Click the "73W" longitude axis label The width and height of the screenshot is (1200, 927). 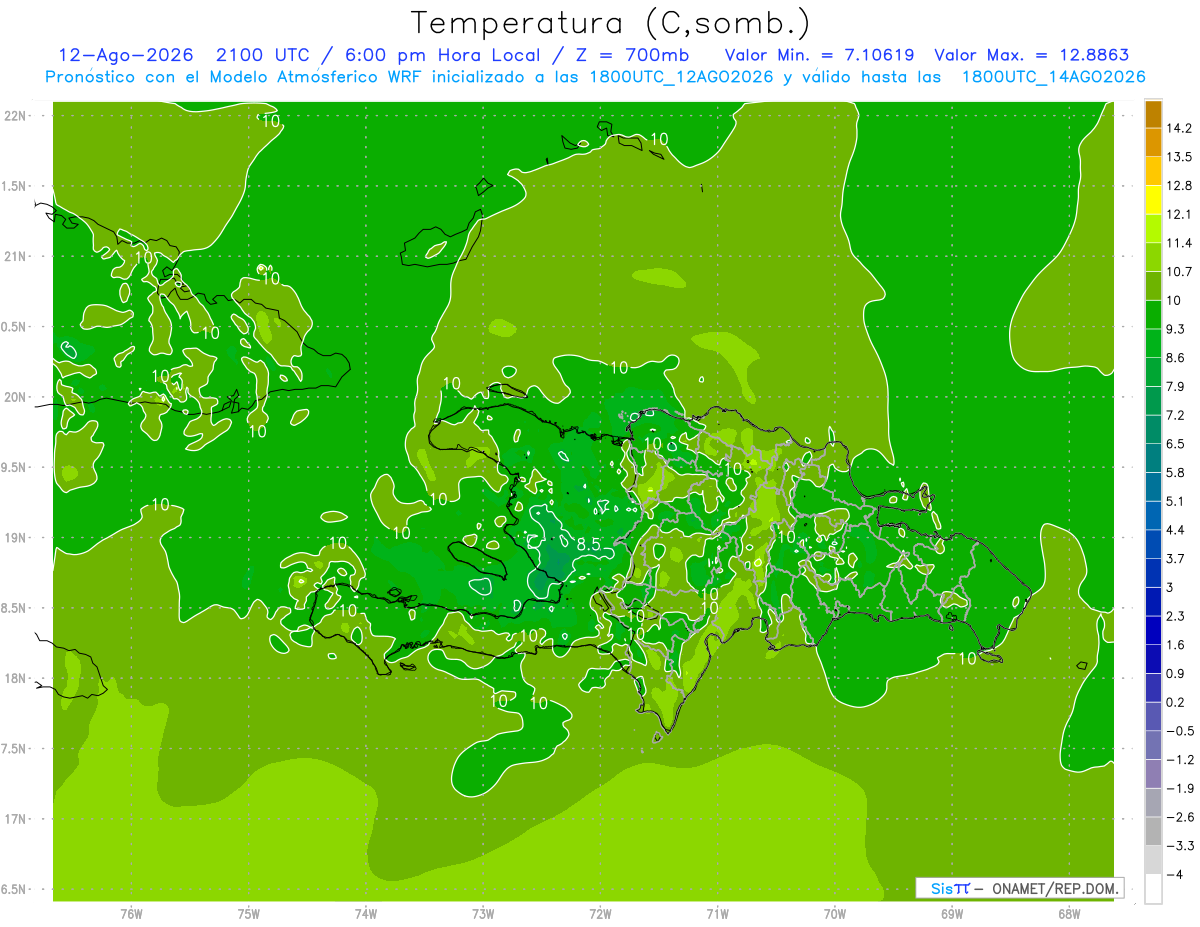click(x=483, y=913)
